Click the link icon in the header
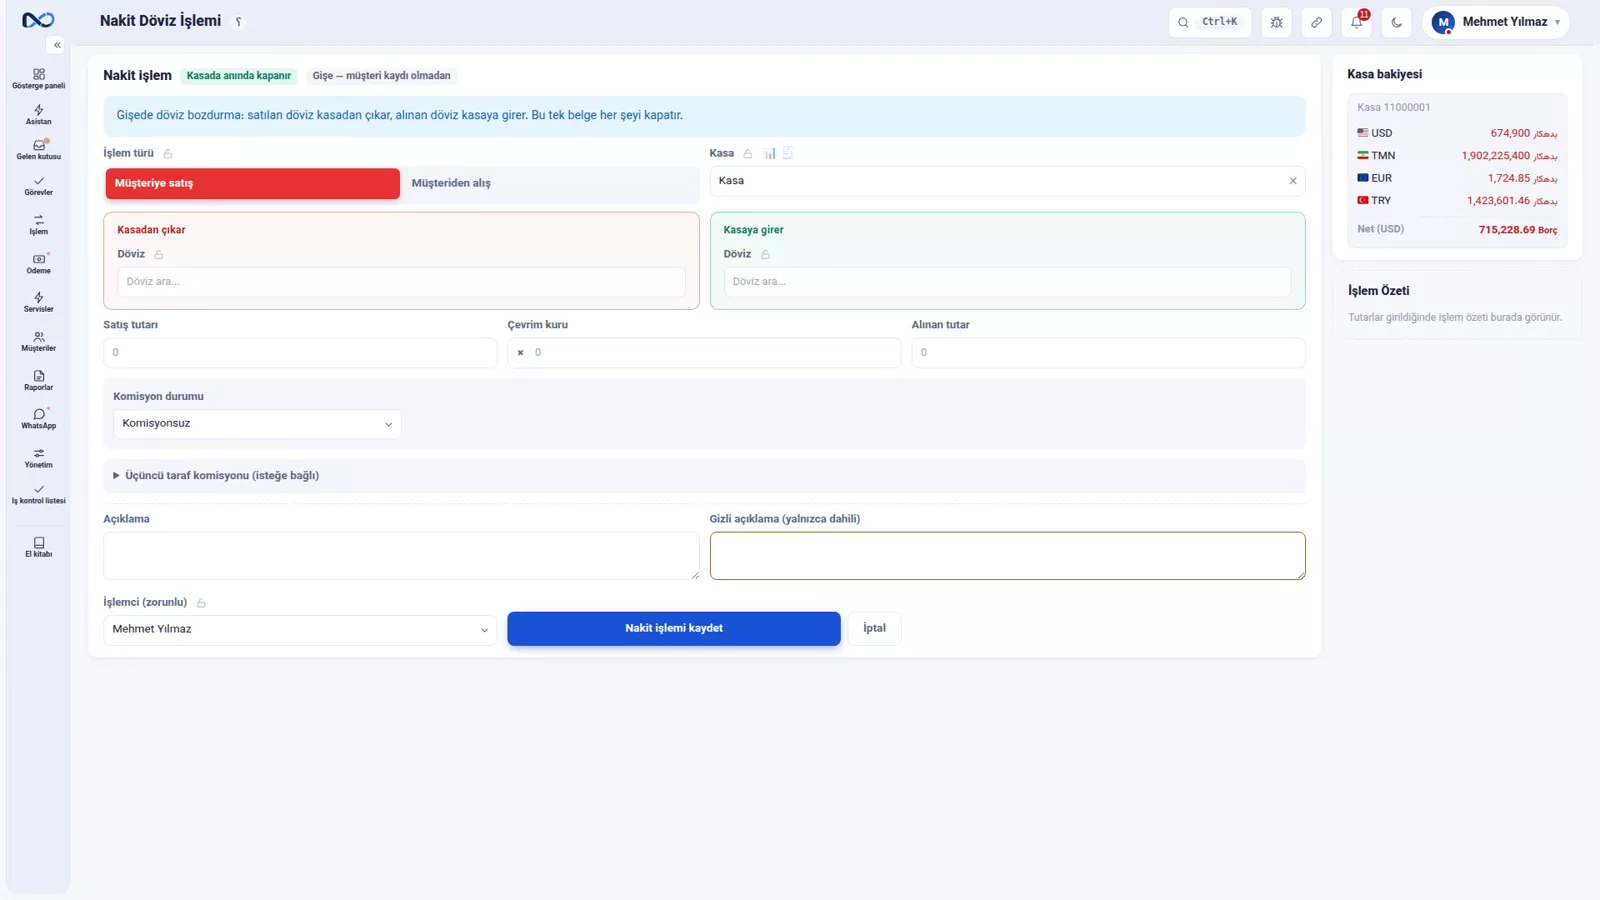This screenshot has width=1600, height=900. click(1316, 22)
